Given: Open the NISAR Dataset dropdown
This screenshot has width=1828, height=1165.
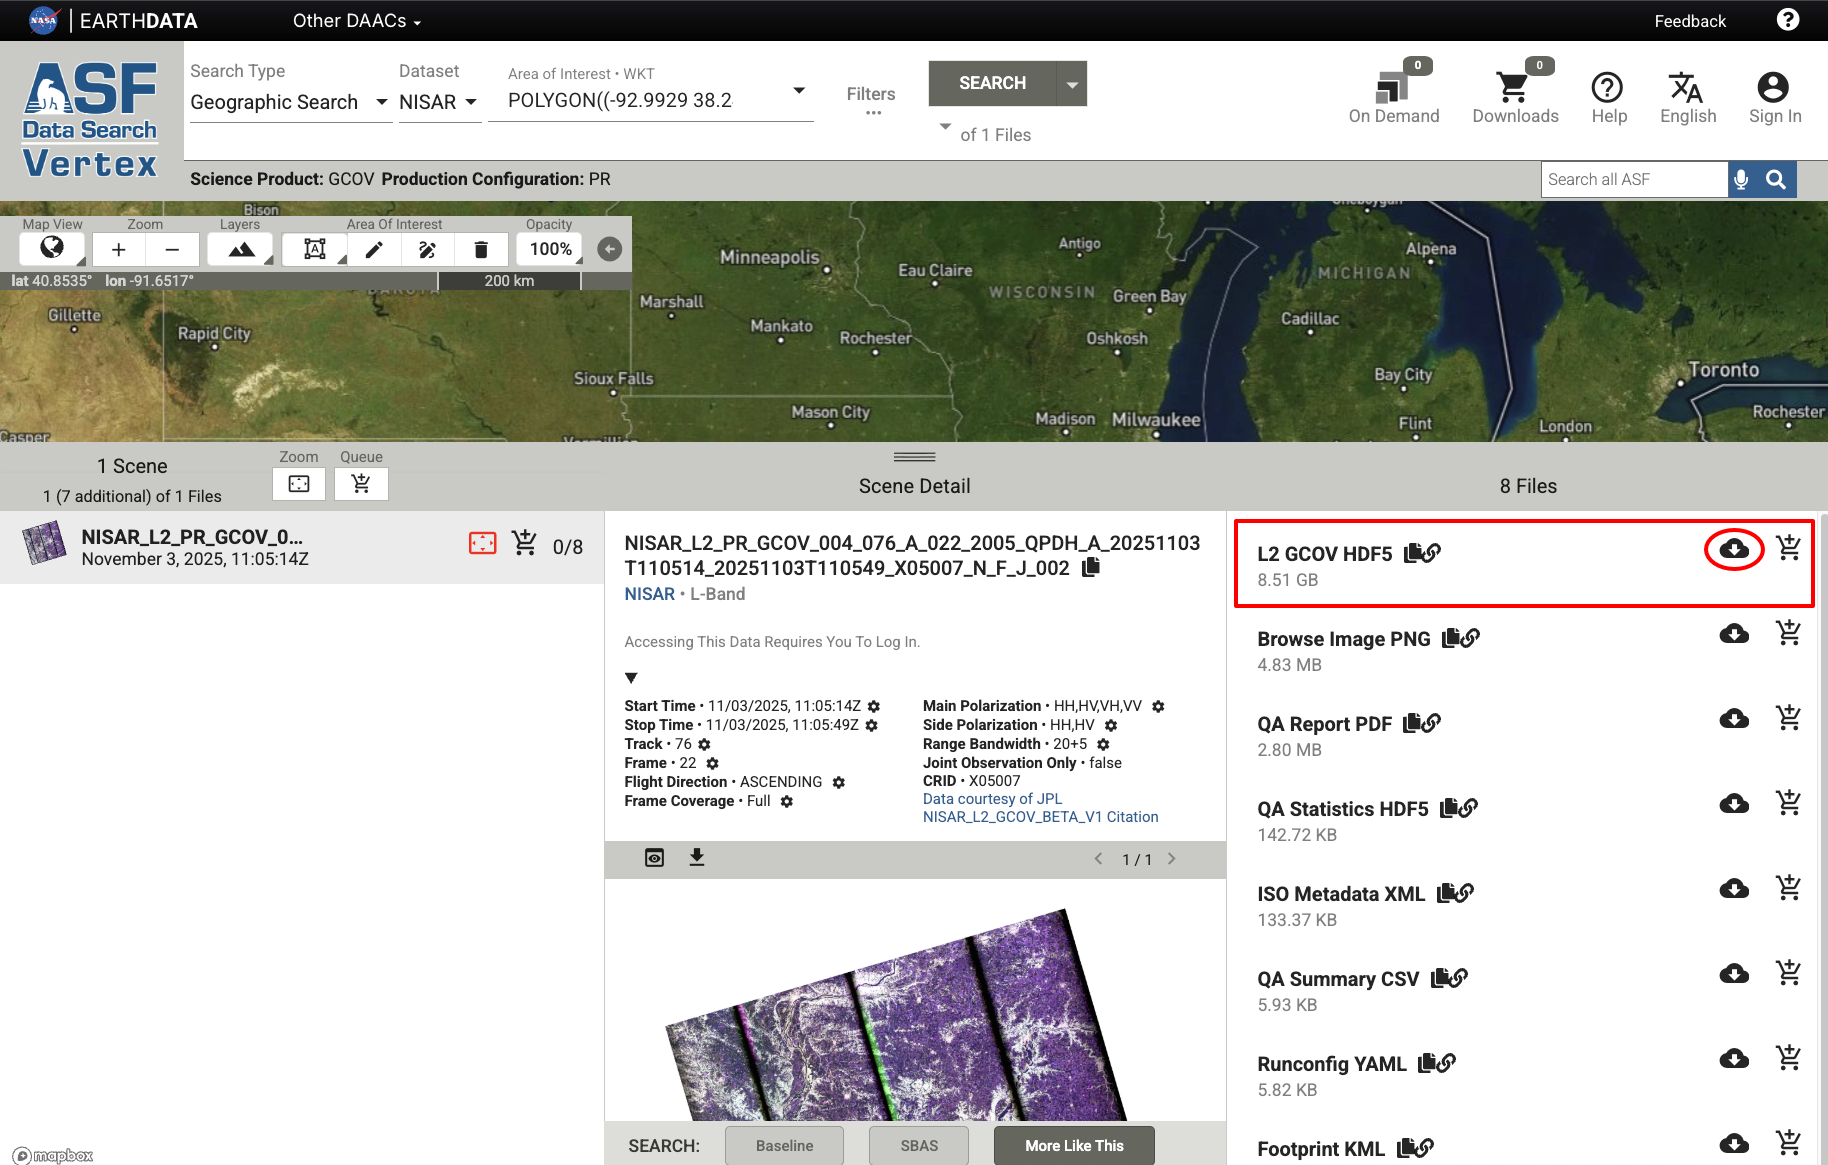Looking at the screenshot, I should tap(439, 102).
